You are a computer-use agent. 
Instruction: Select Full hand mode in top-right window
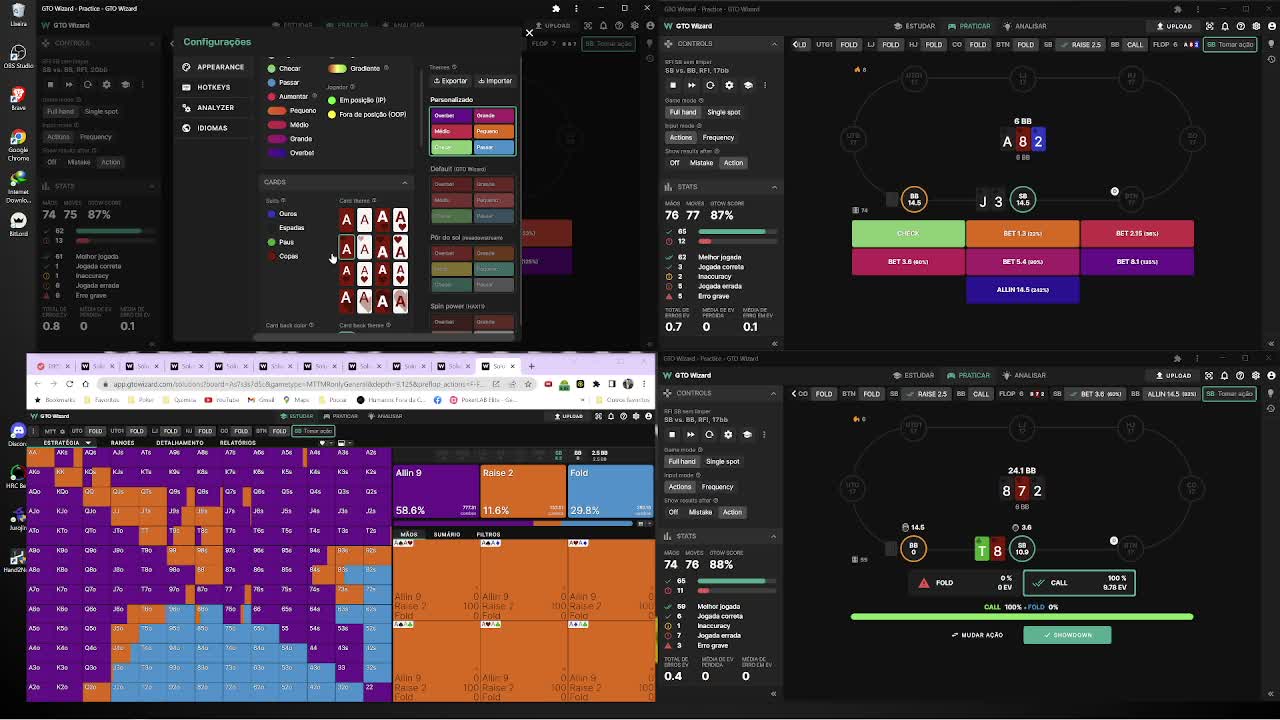coord(682,112)
